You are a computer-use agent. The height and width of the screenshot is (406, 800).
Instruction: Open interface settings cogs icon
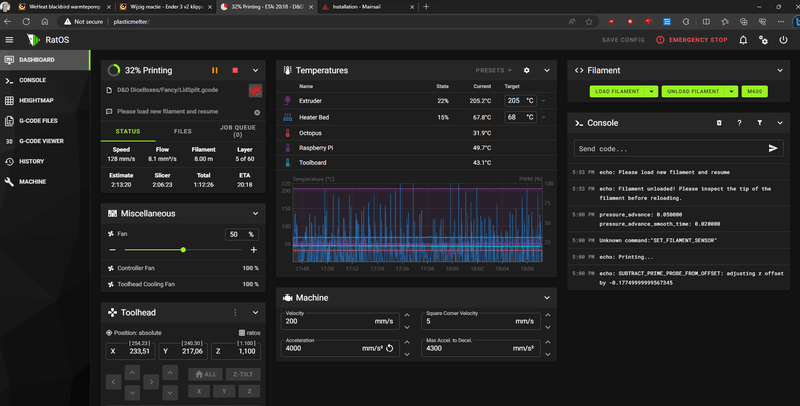pos(765,40)
